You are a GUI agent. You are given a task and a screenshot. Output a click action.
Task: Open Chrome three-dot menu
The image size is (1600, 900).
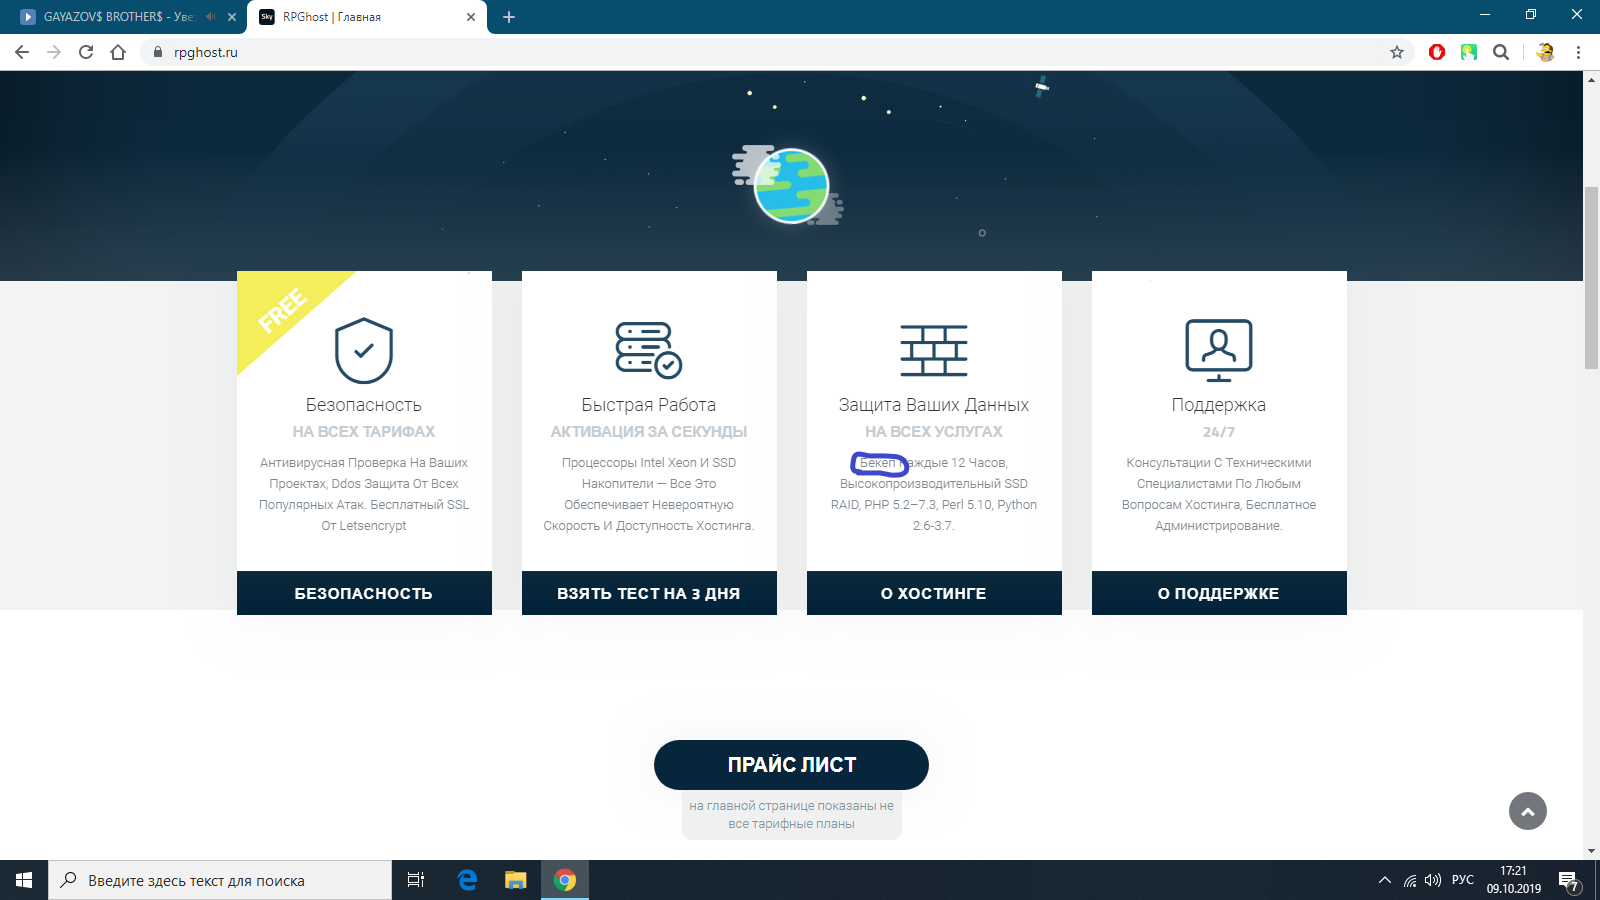1578,52
